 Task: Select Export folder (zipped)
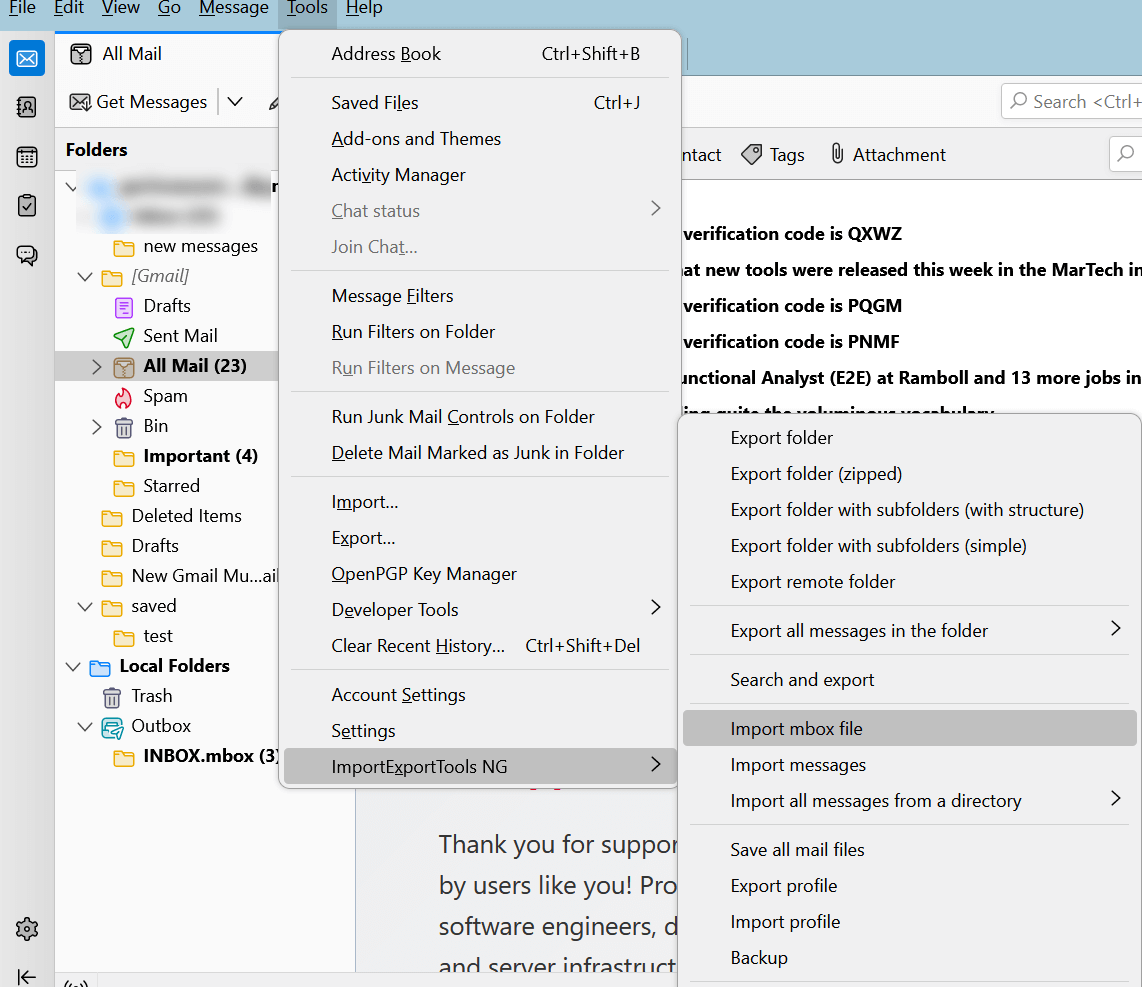[910, 474]
